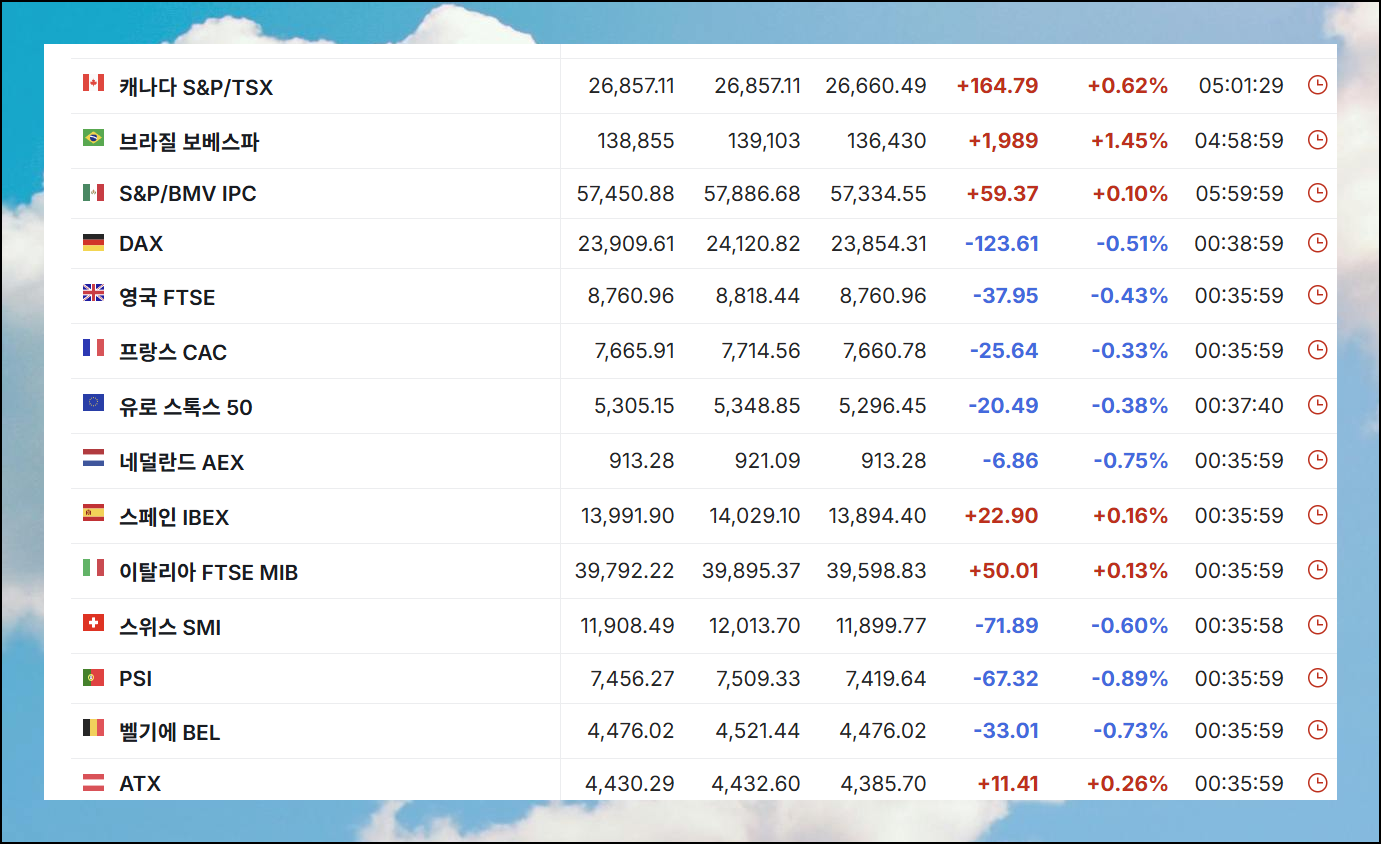1381x844 pixels.
Task: Click the clock icon in the 프랑스 CAC row
Action: click(x=1317, y=350)
